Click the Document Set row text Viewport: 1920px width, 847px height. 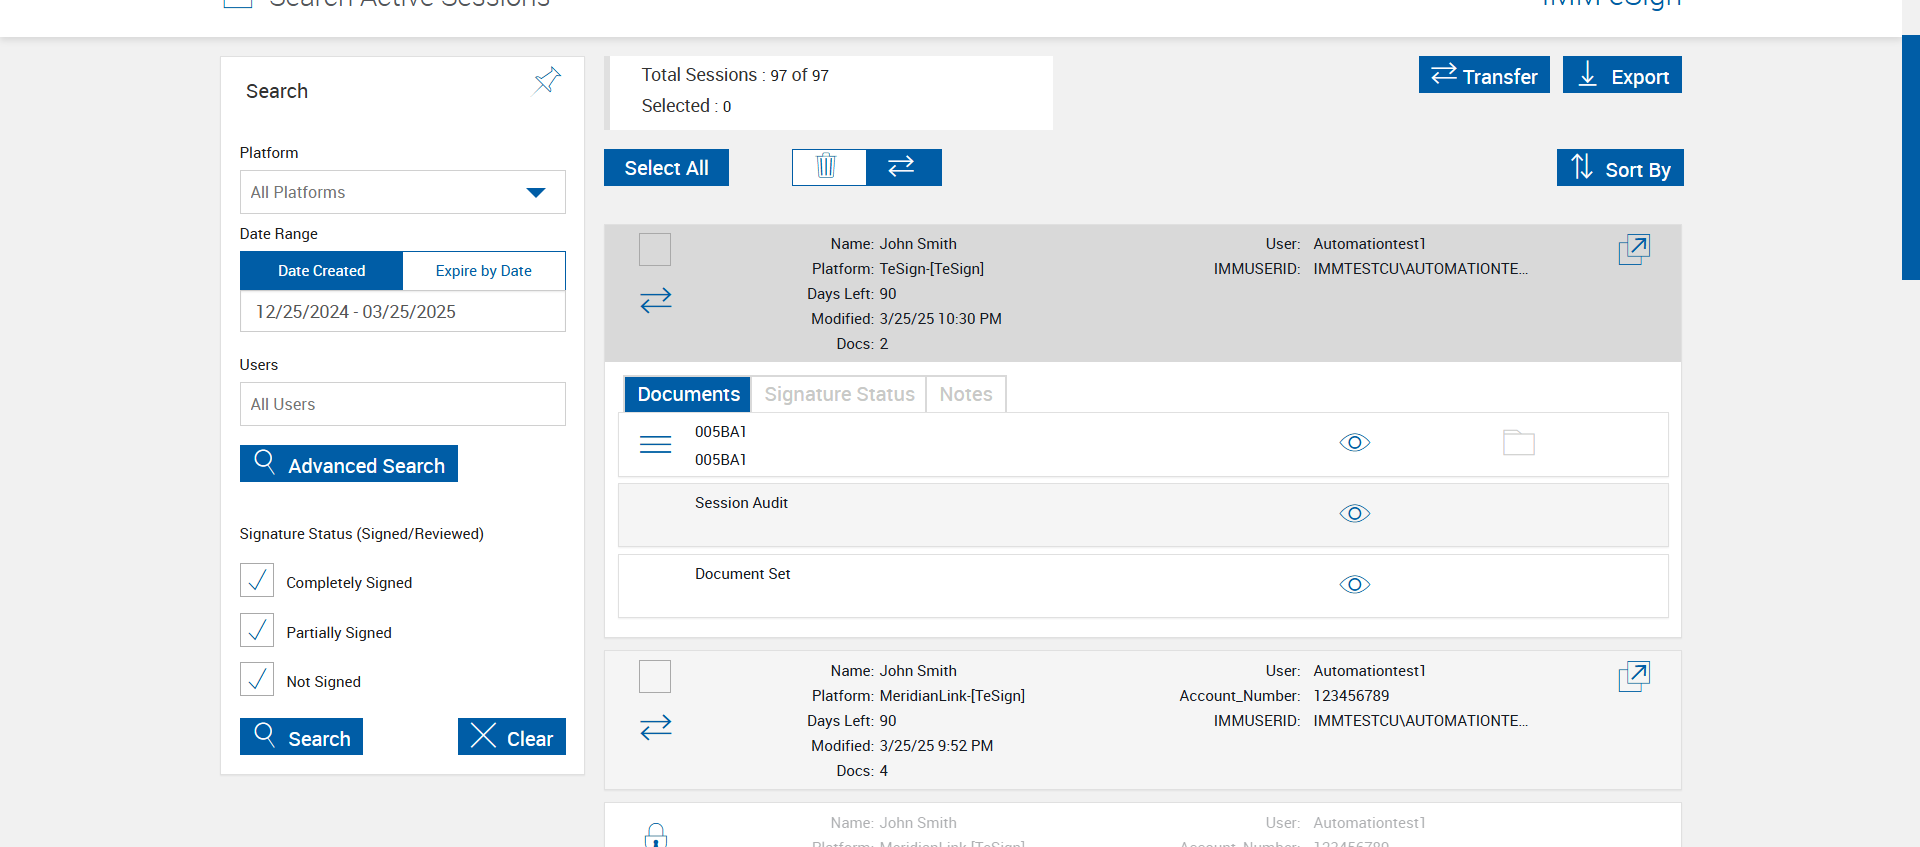pos(742,574)
